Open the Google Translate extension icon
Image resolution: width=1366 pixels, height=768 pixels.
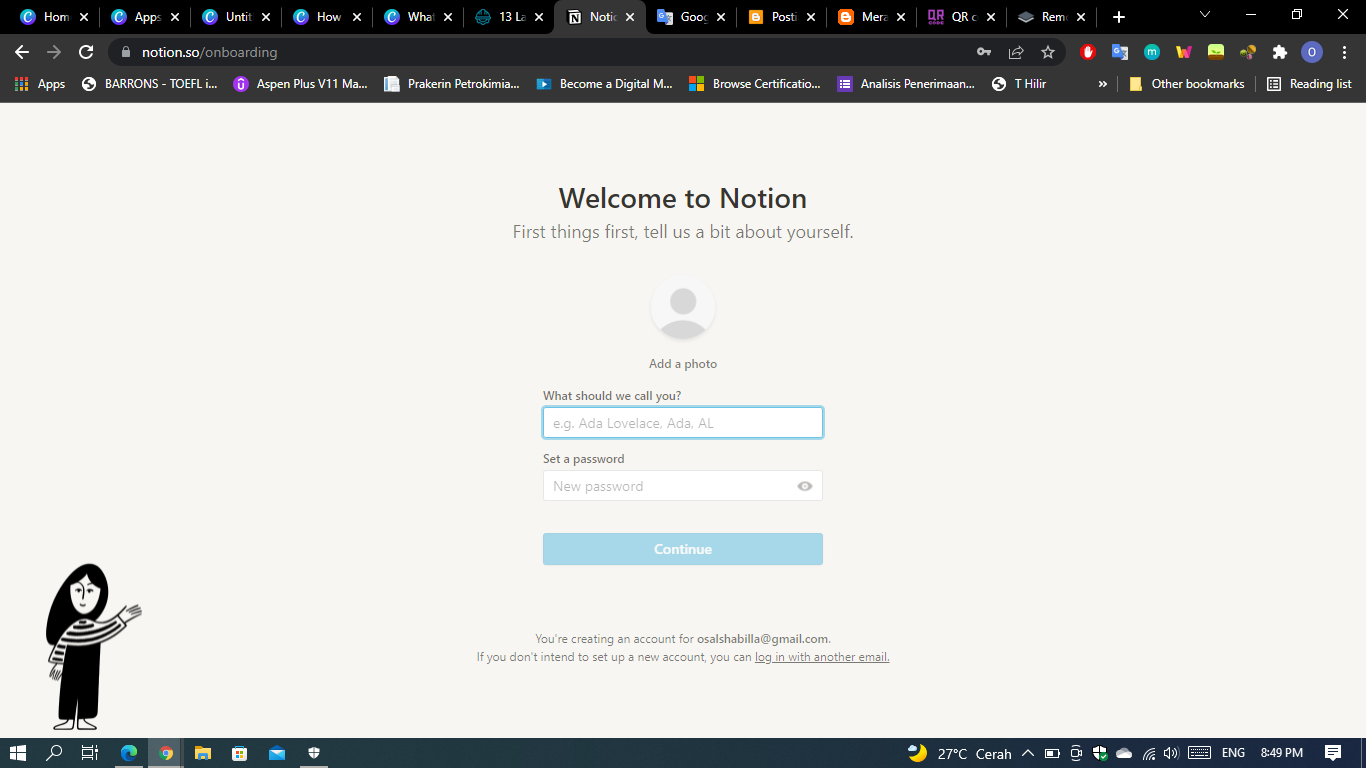point(1120,52)
